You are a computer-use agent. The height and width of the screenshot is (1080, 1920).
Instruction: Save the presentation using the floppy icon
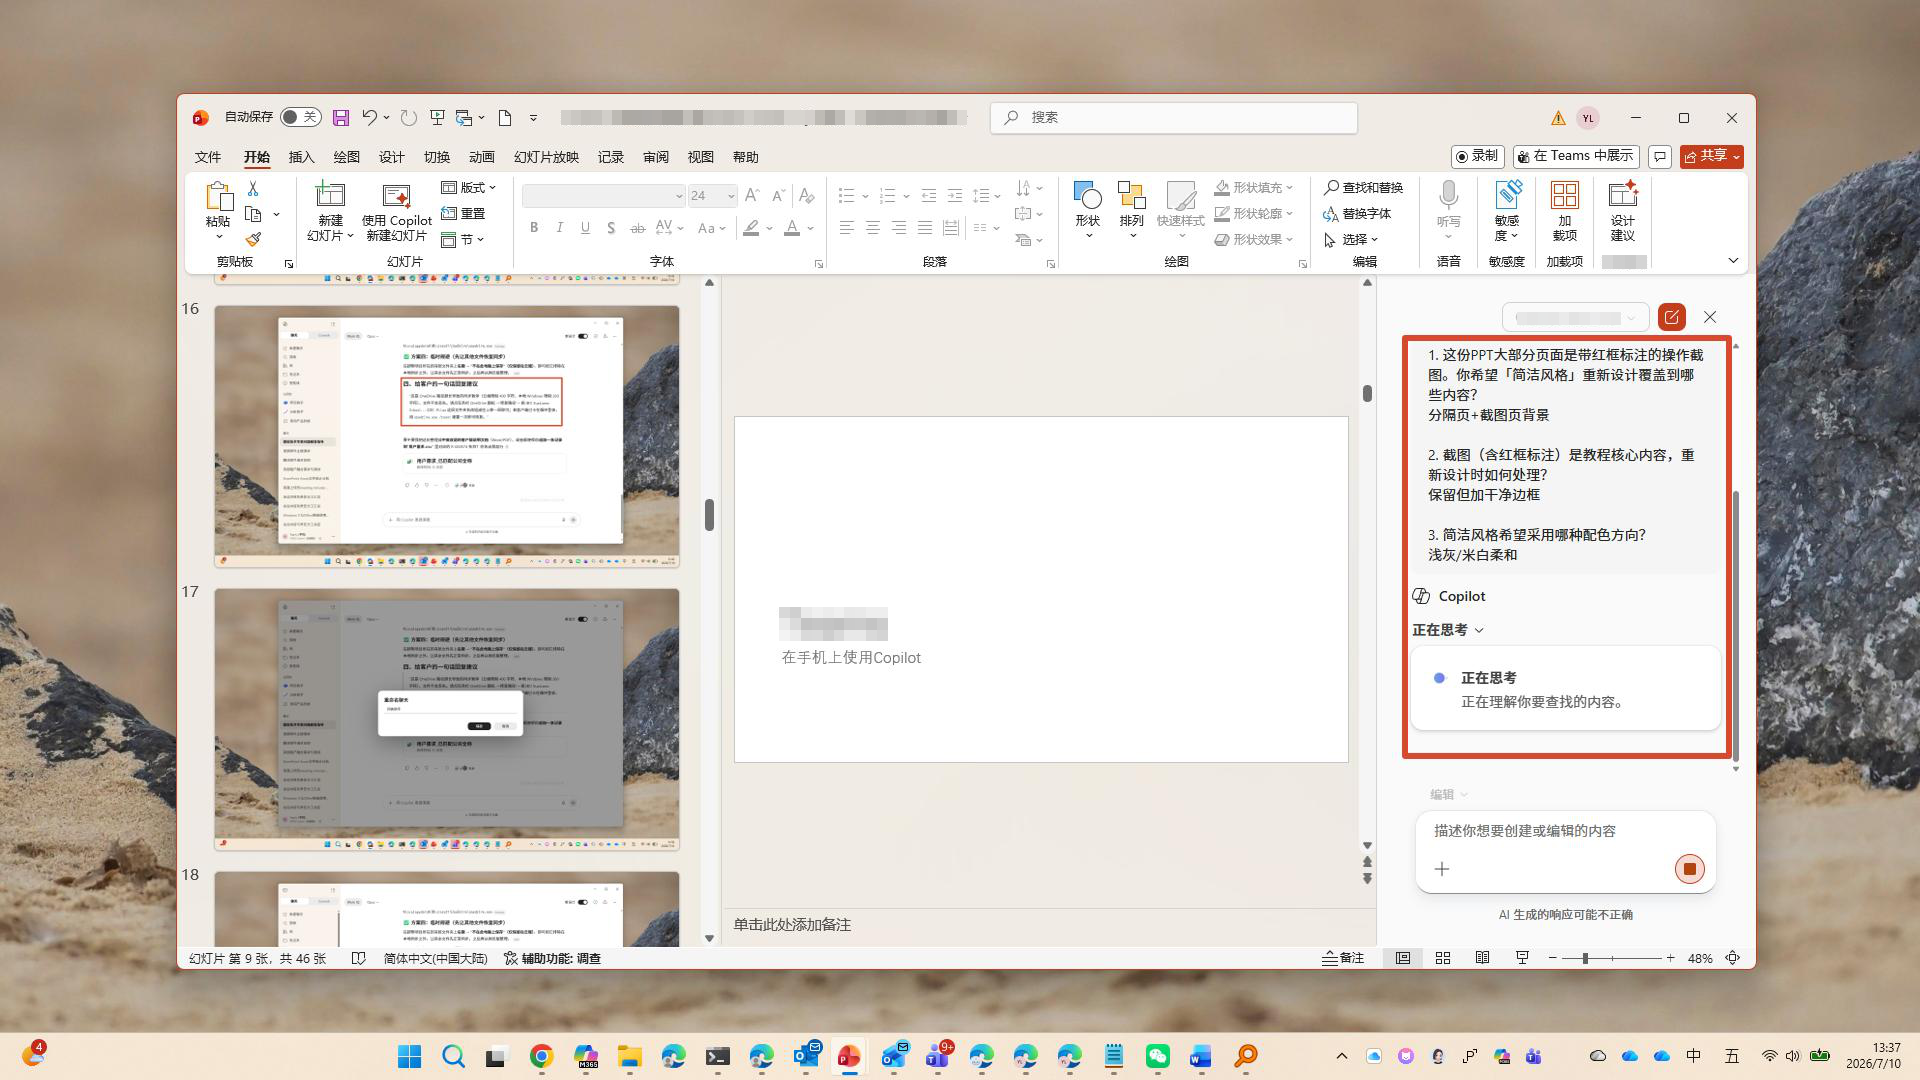click(x=341, y=118)
